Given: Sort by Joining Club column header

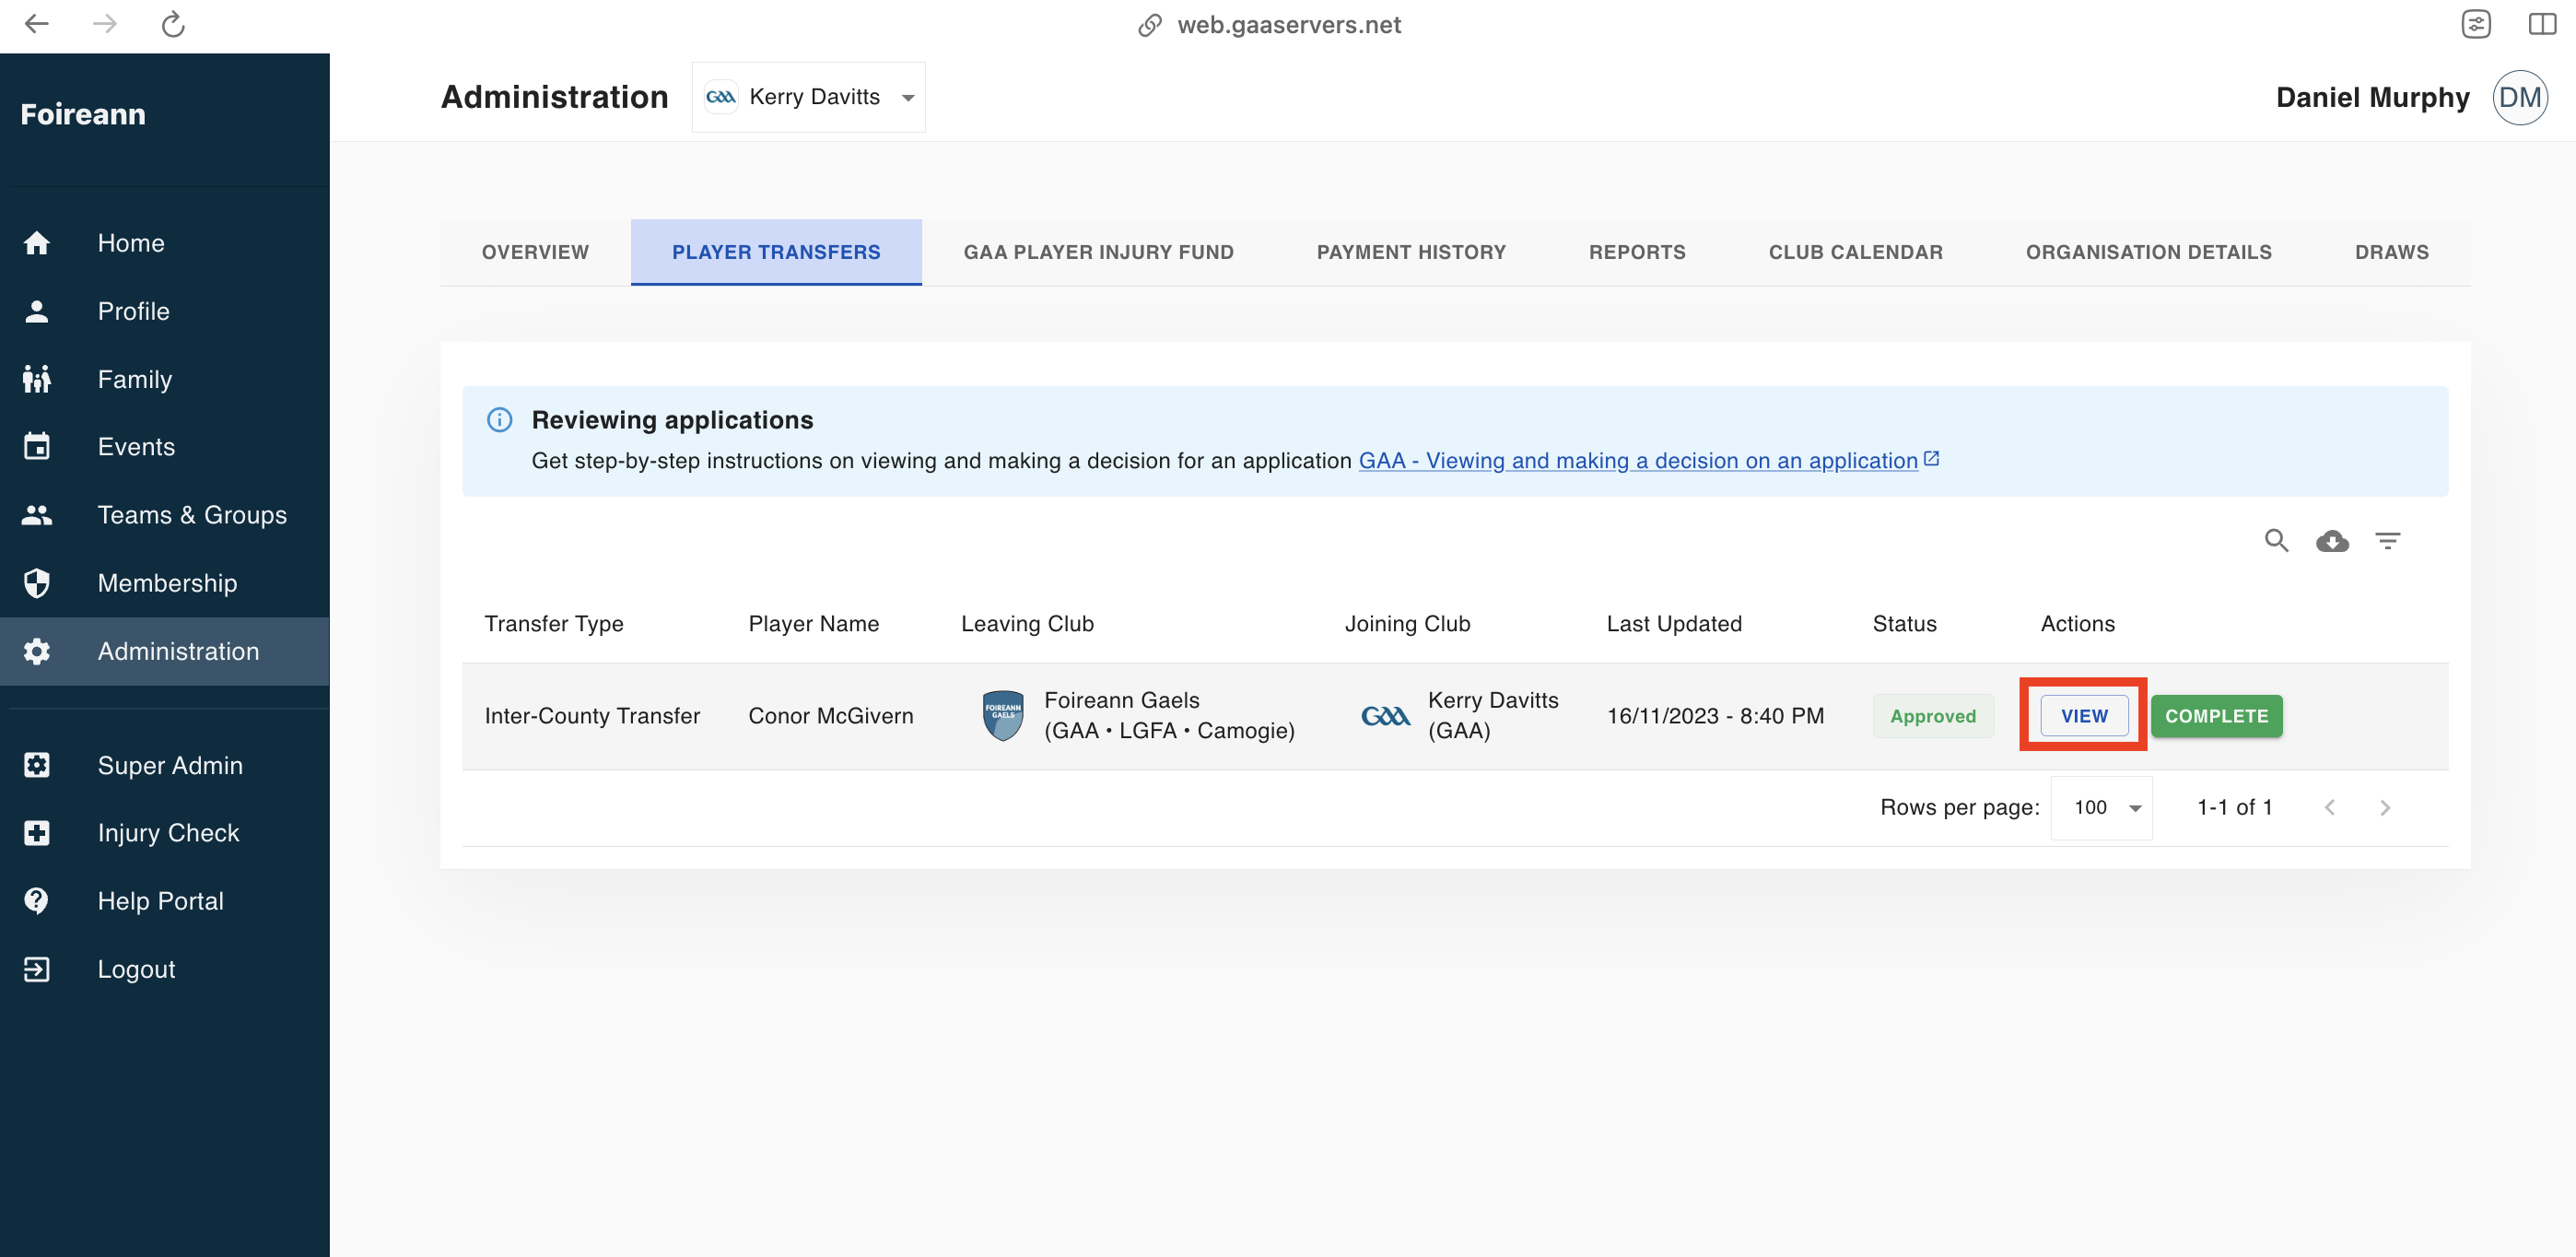Looking at the screenshot, I should click(x=1407, y=624).
